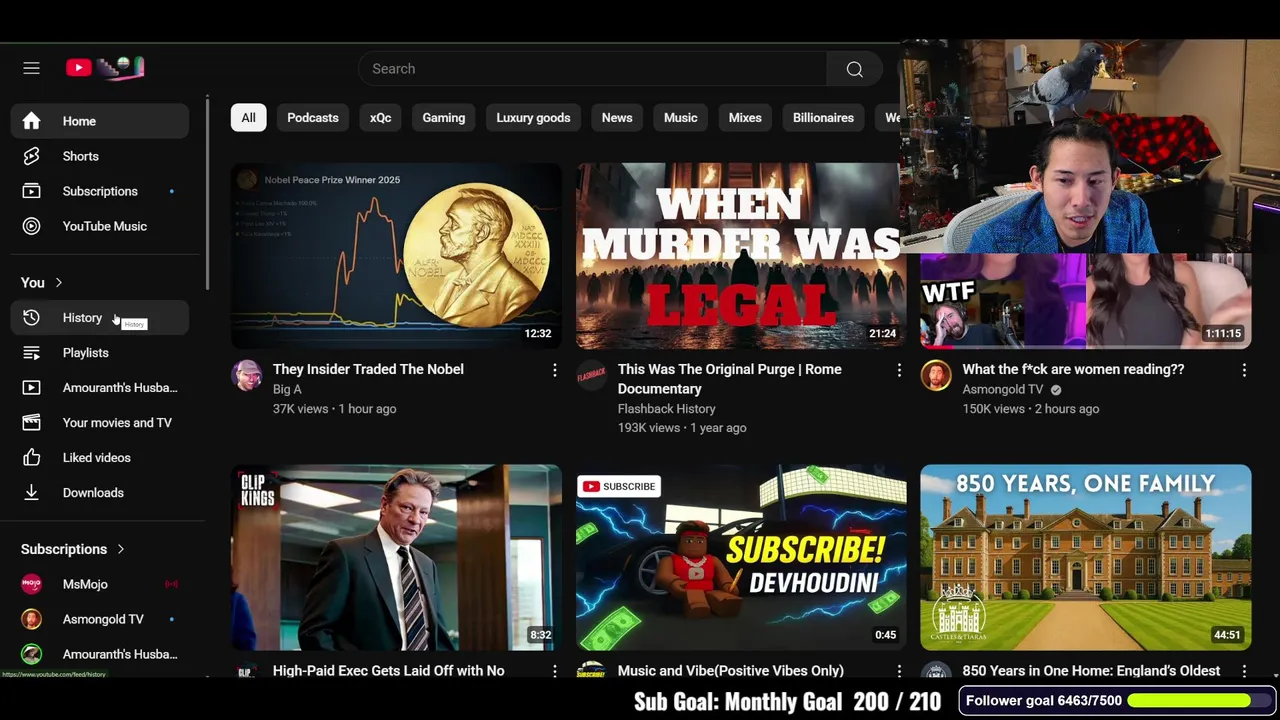Click the Amouranth's Husba... video-list icon under You
The height and width of the screenshot is (720, 1280).
coord(31,388)
